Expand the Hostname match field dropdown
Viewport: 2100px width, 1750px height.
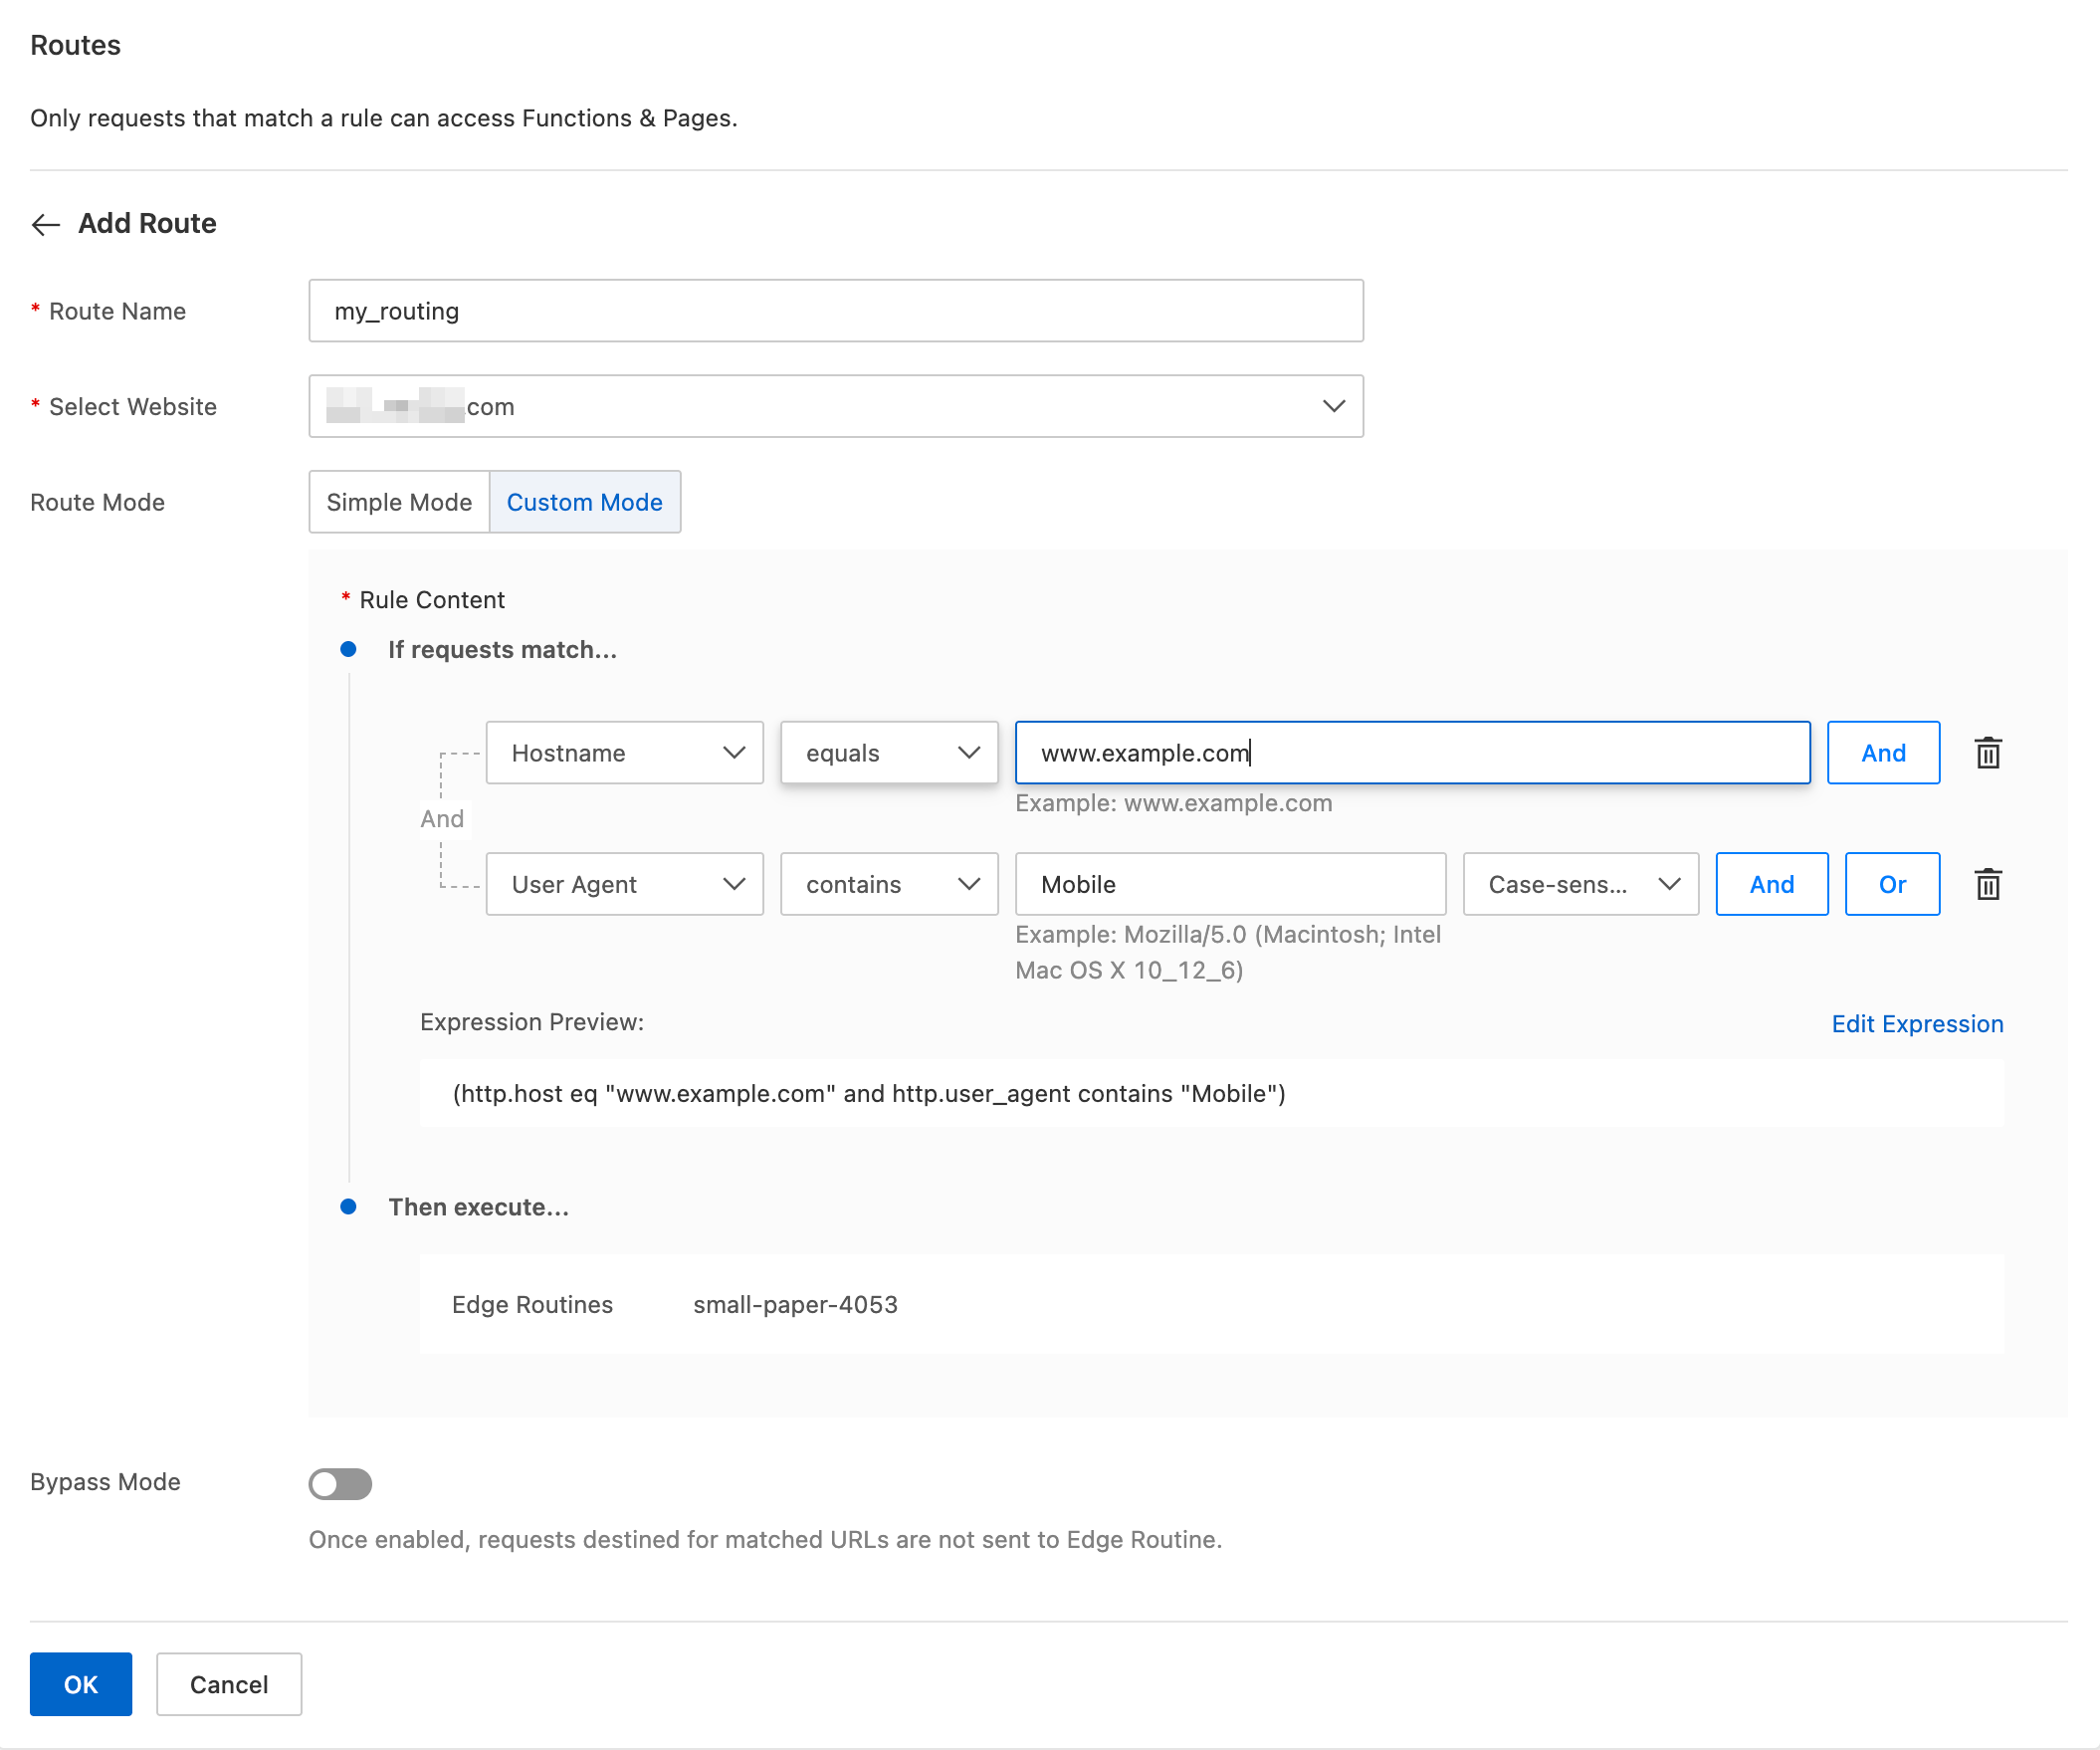624,753
